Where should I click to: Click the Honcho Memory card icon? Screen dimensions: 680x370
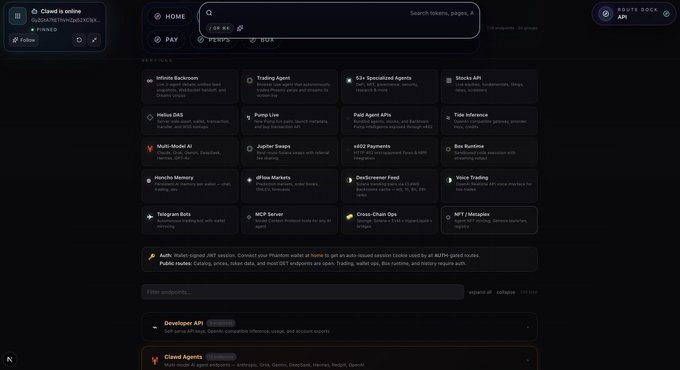pos(149,180)
